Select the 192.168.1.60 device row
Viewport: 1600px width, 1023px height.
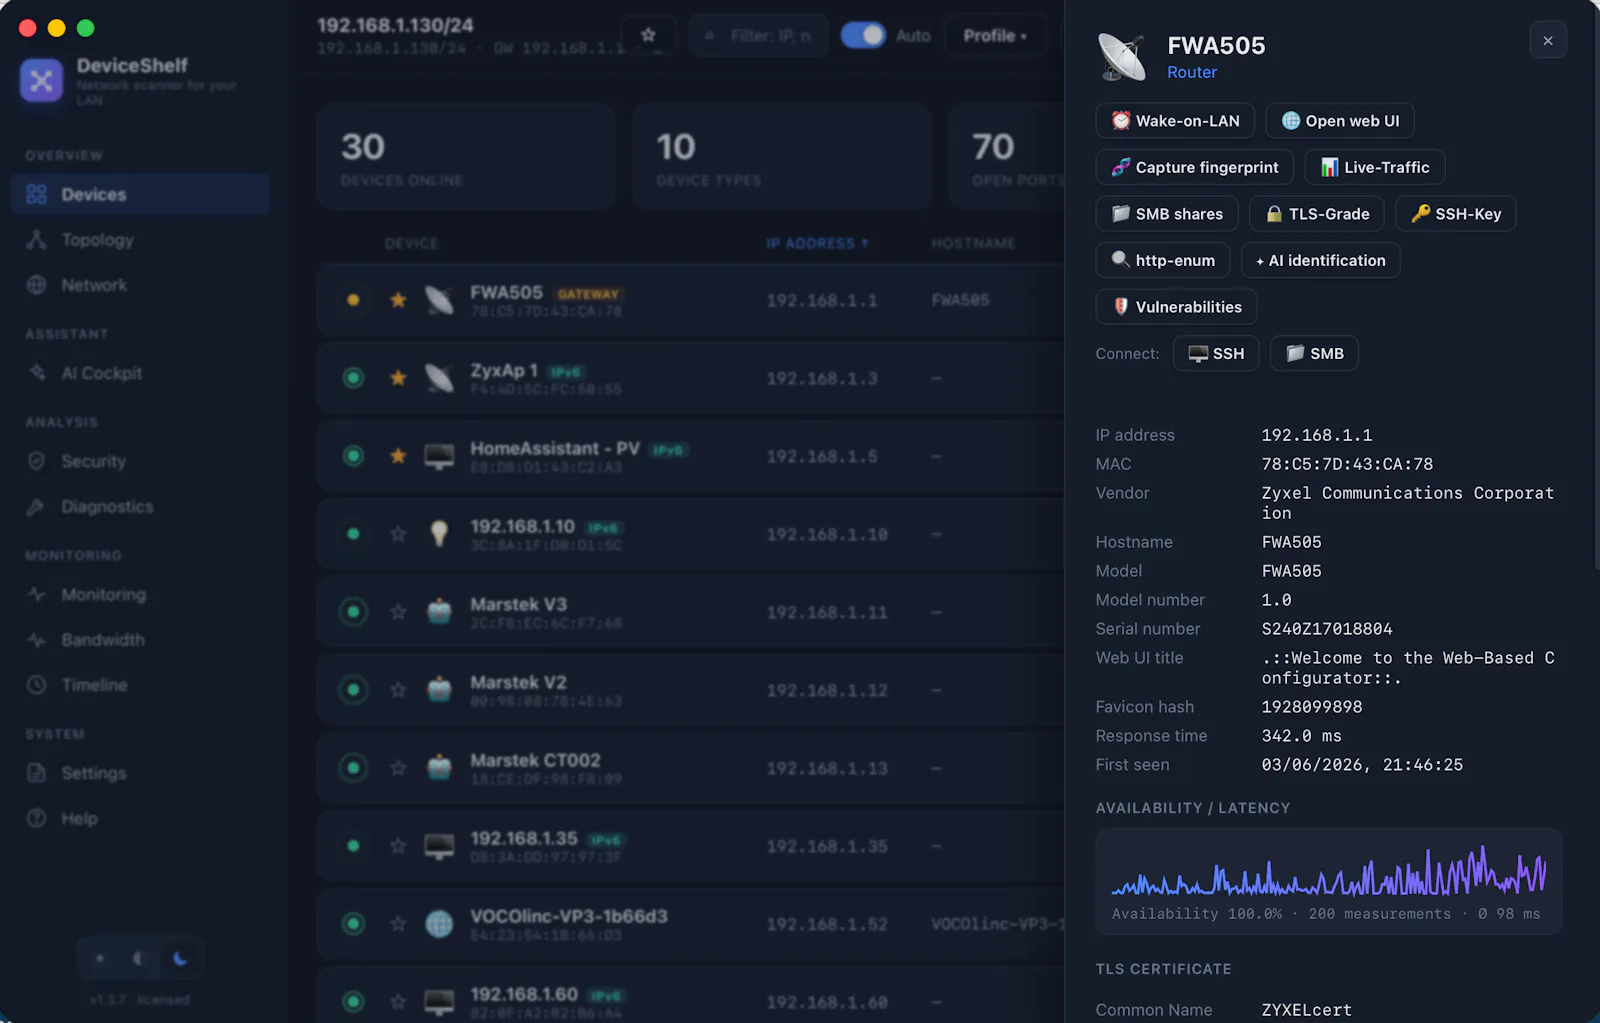click(690, 995)
